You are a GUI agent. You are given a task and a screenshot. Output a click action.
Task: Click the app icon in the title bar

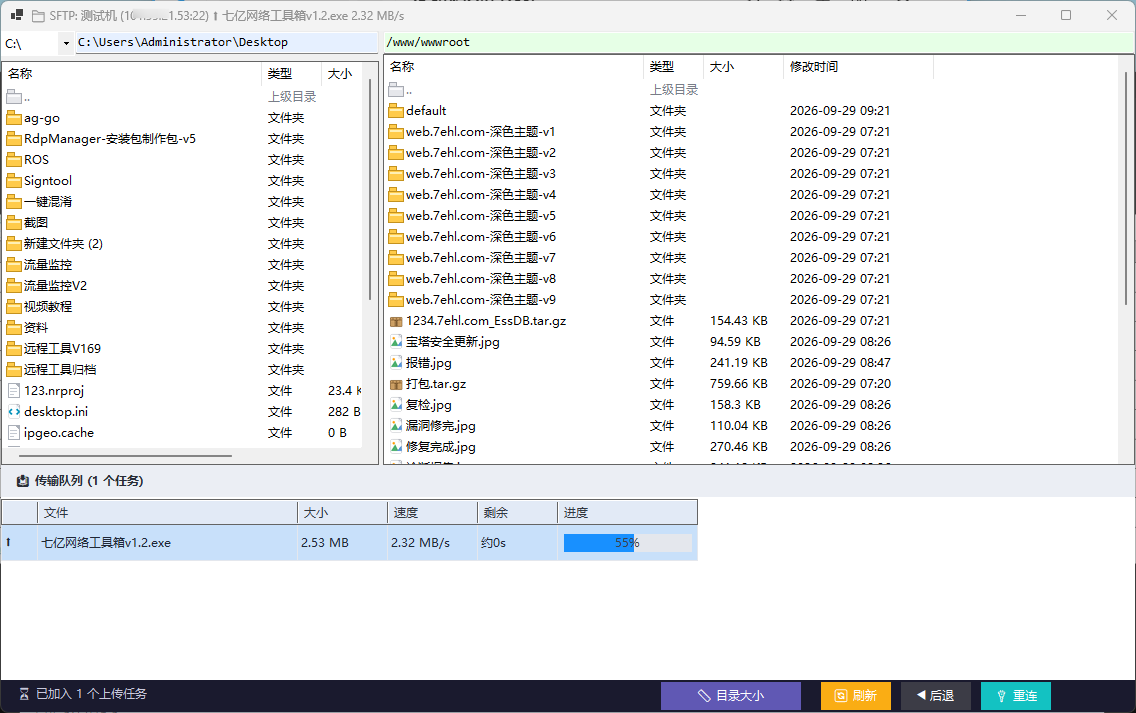[17, 15]
